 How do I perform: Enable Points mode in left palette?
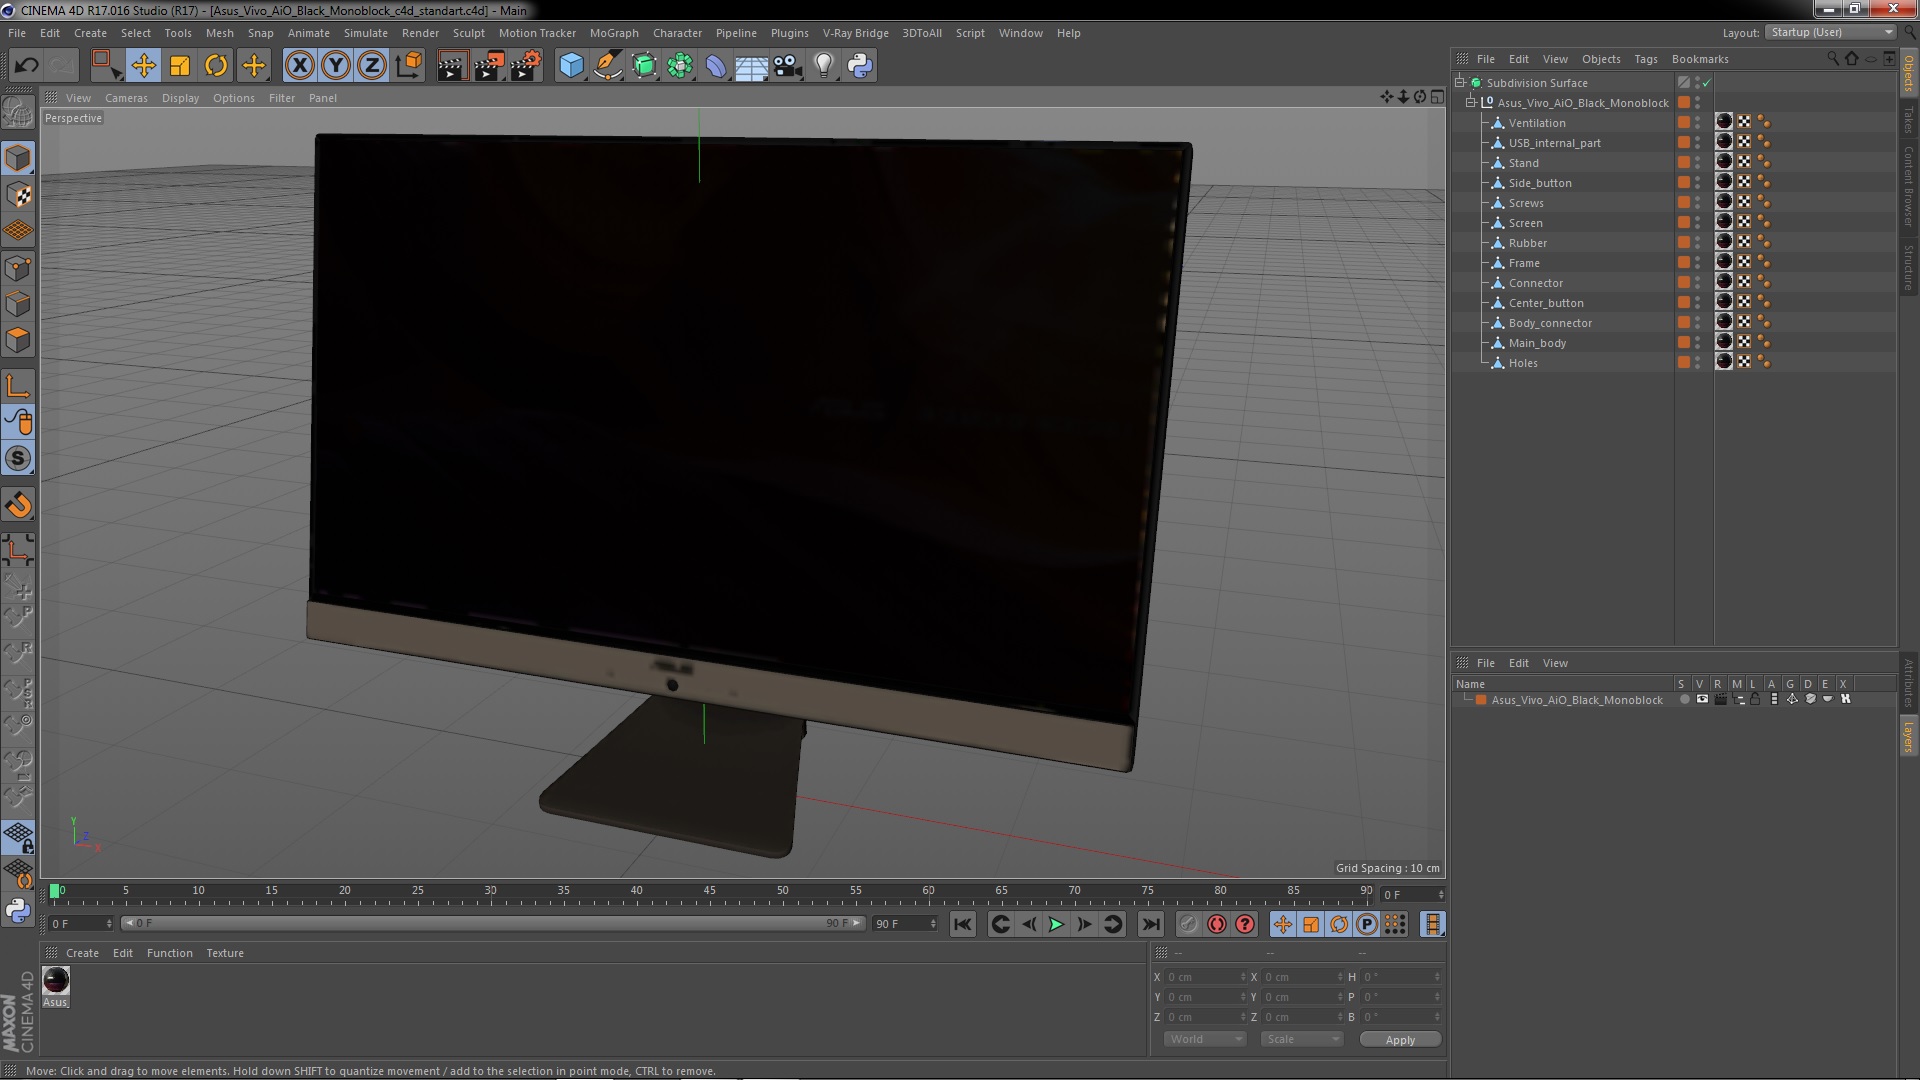pyautogui.click(x=18, y=268)
